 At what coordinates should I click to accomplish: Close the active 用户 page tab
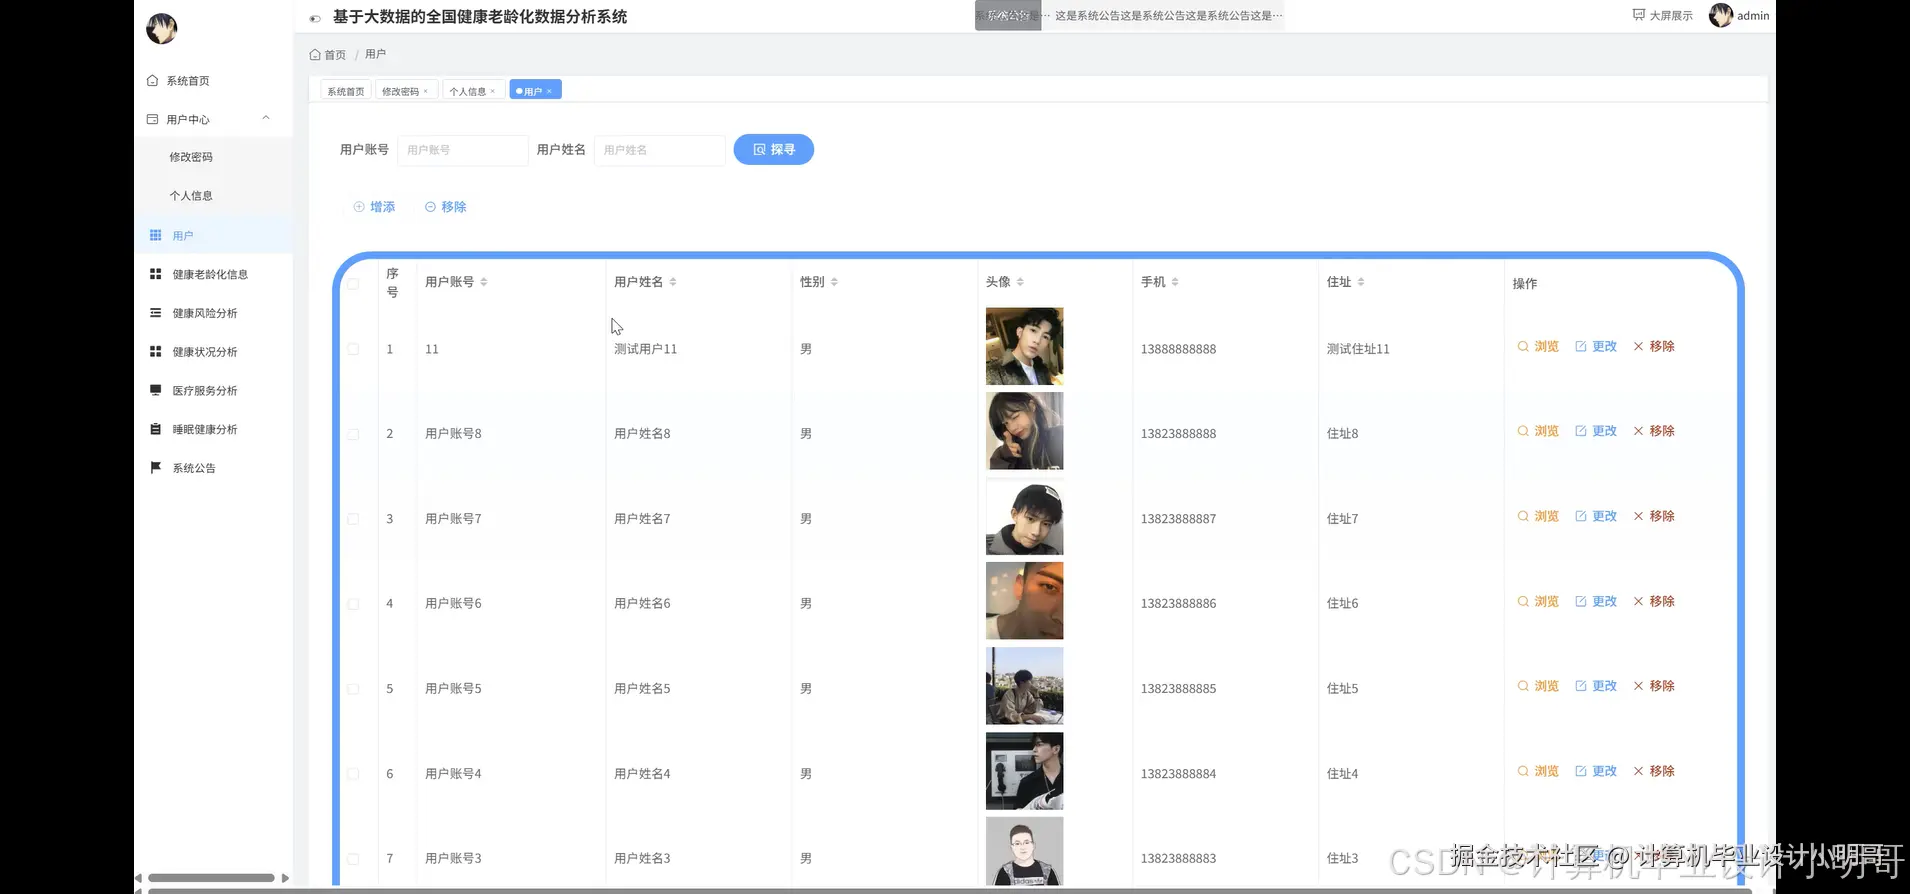point(549,91)
